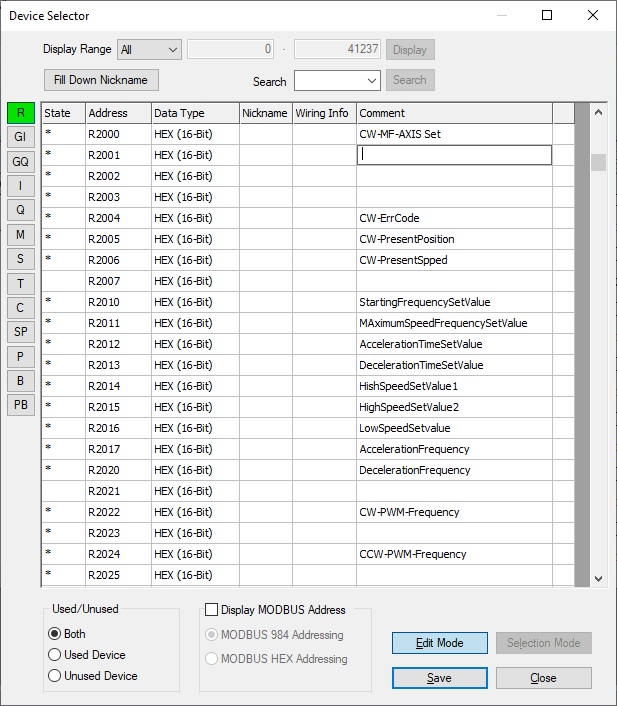617x706 pixels.
Task: Click the Wiring Info cell of row R2012
Action: [x=324, y=344]
